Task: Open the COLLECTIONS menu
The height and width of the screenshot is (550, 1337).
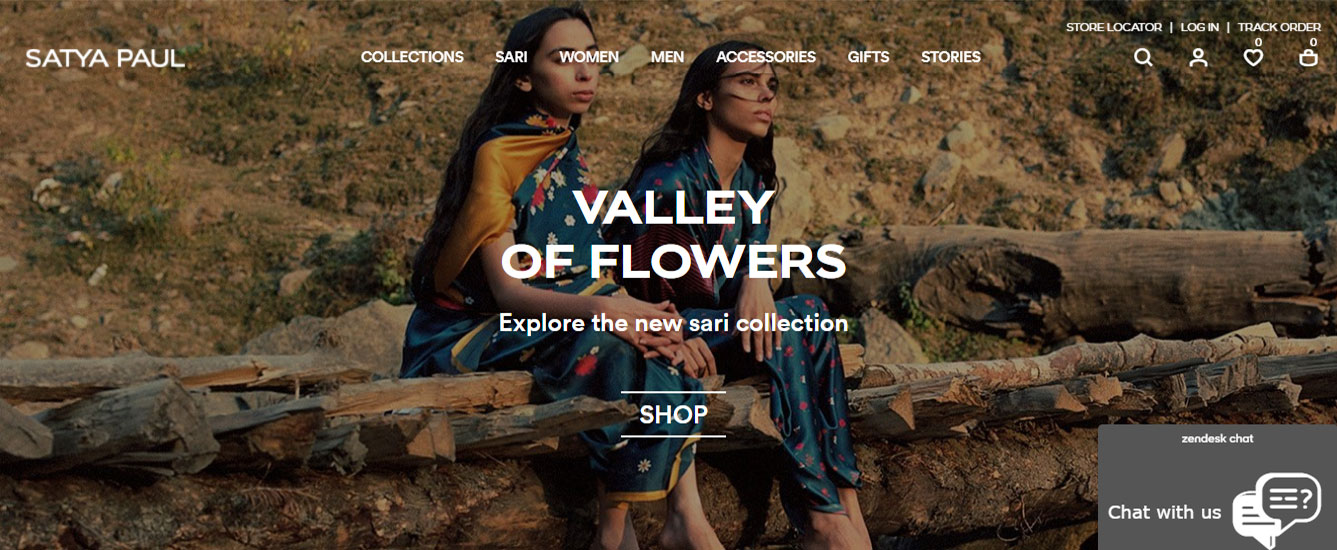Action: 412,57
